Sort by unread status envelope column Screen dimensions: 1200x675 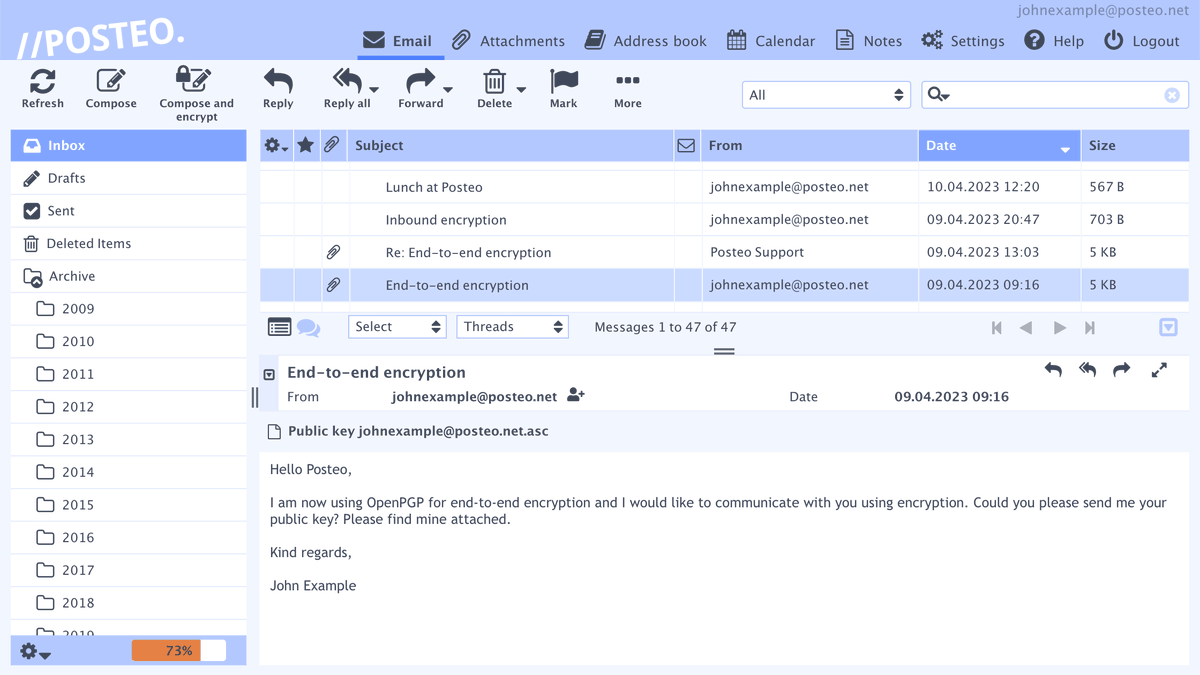pos(686,146)
